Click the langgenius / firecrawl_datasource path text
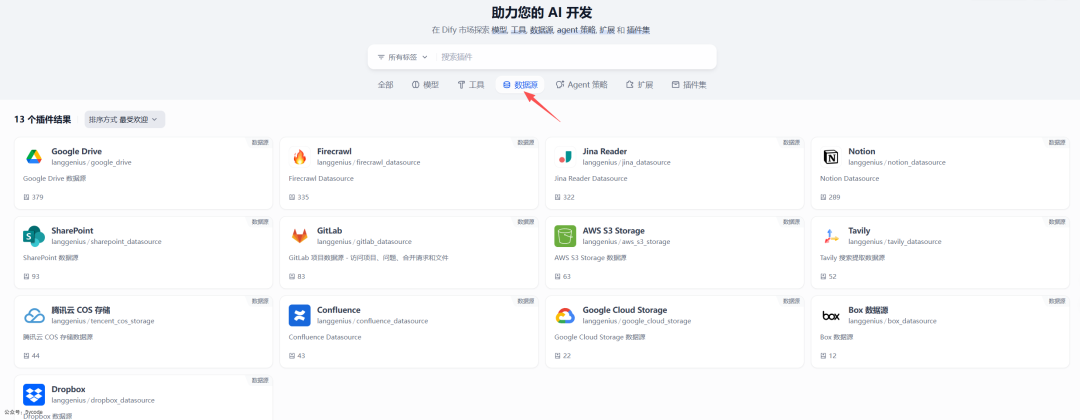Image resolution: width=1080 pixels, height=420 pixels. pos(368,162)
